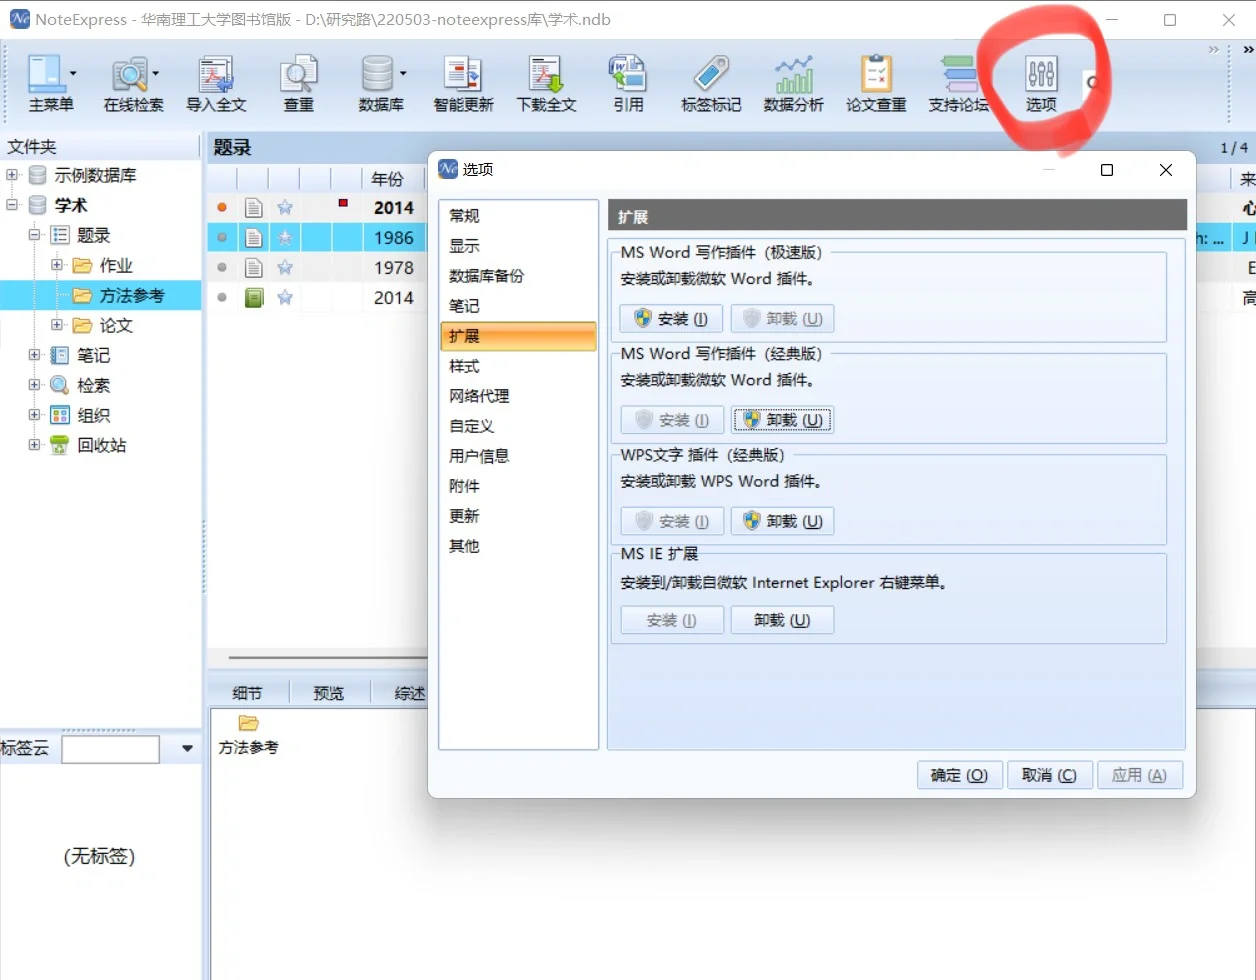Click the 标签云 input field
The width and height of the screenshot is (1256, 980).
(110, 749)
